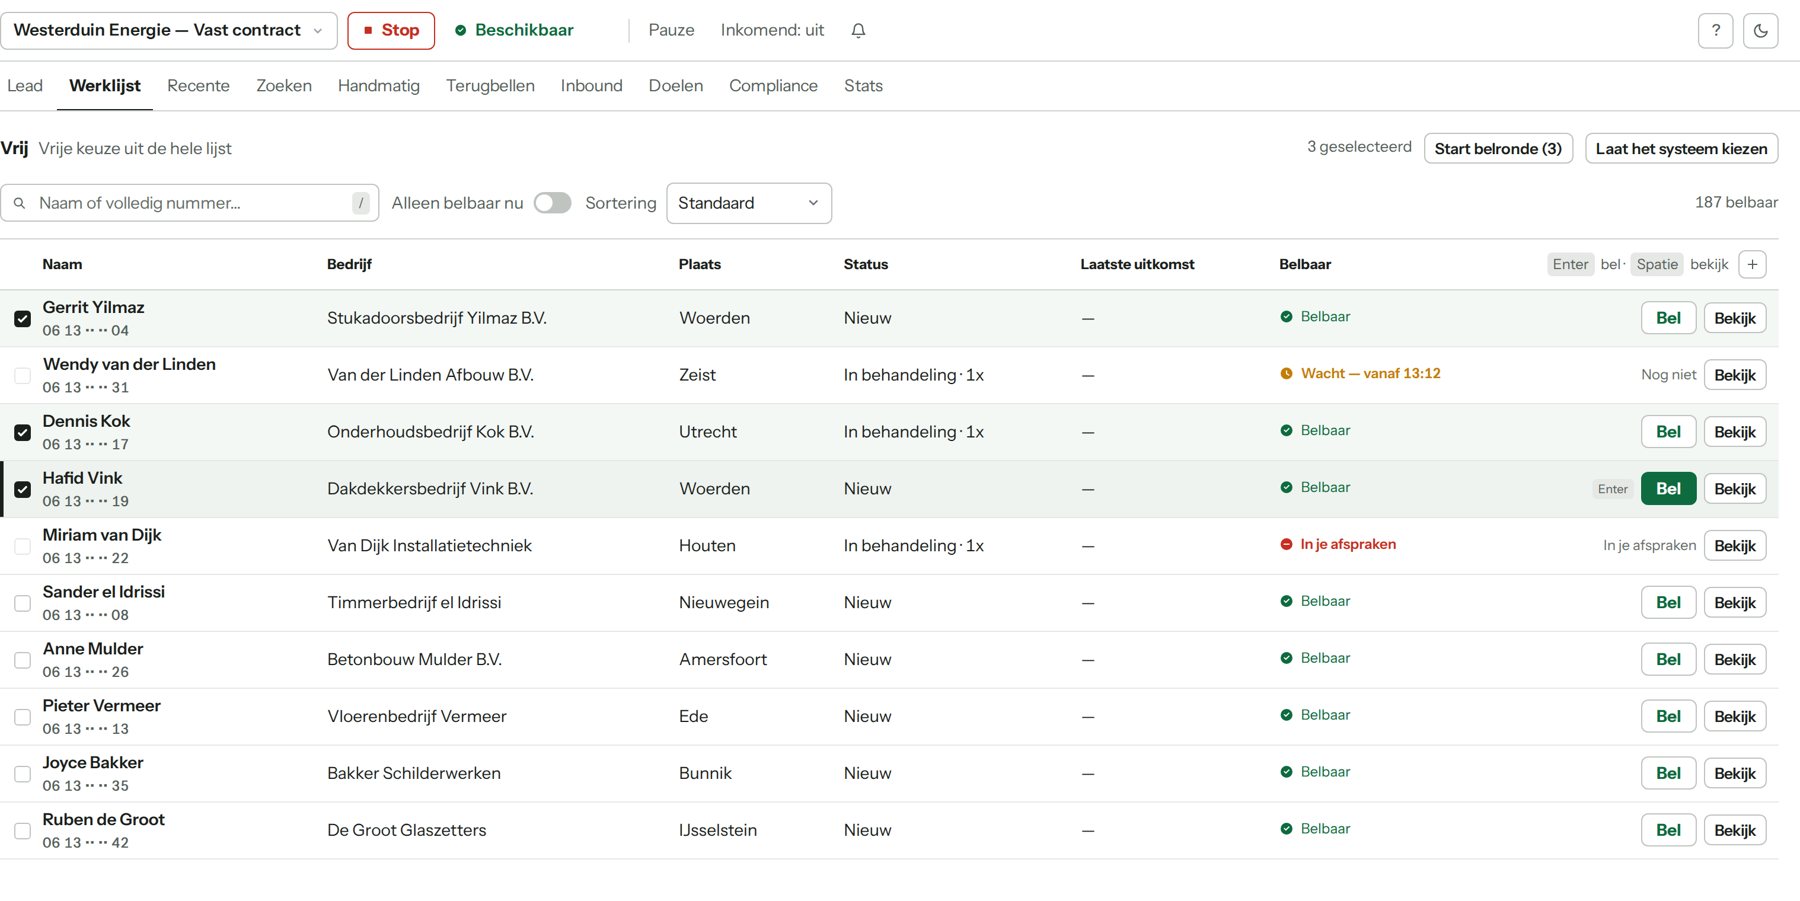
Task: Open the Handmatig tab
Action: pos(379,86)
